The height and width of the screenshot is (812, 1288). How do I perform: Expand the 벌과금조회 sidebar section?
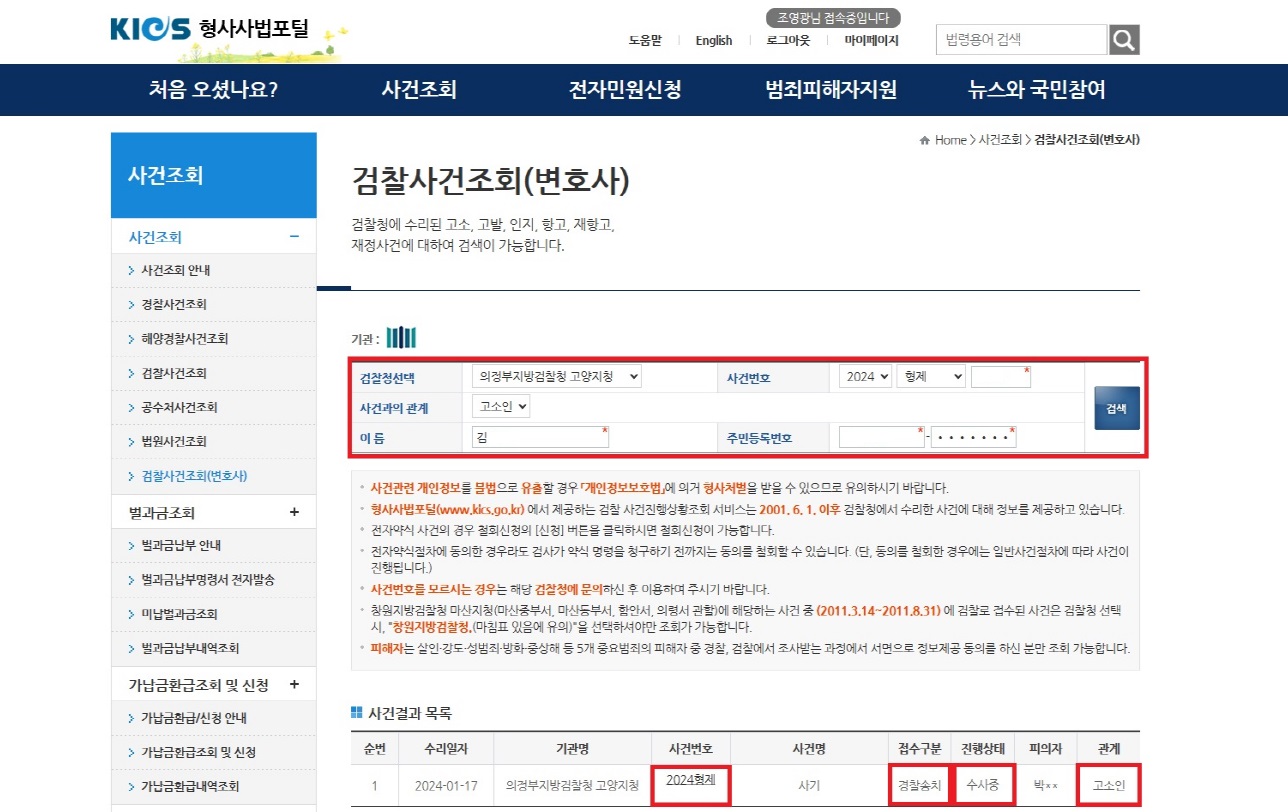[x=295, y=511]
